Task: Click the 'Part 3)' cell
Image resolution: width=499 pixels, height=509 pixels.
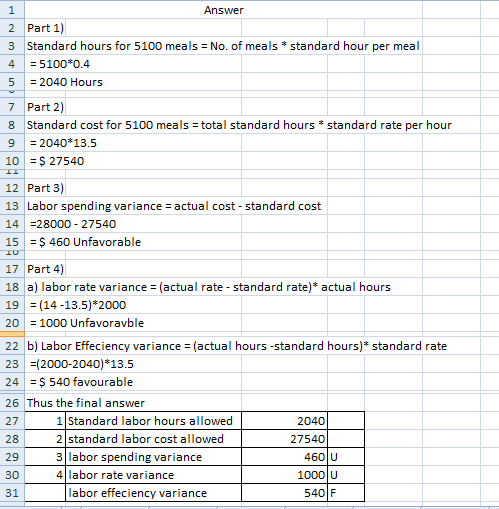Action: tap(45, 188)
